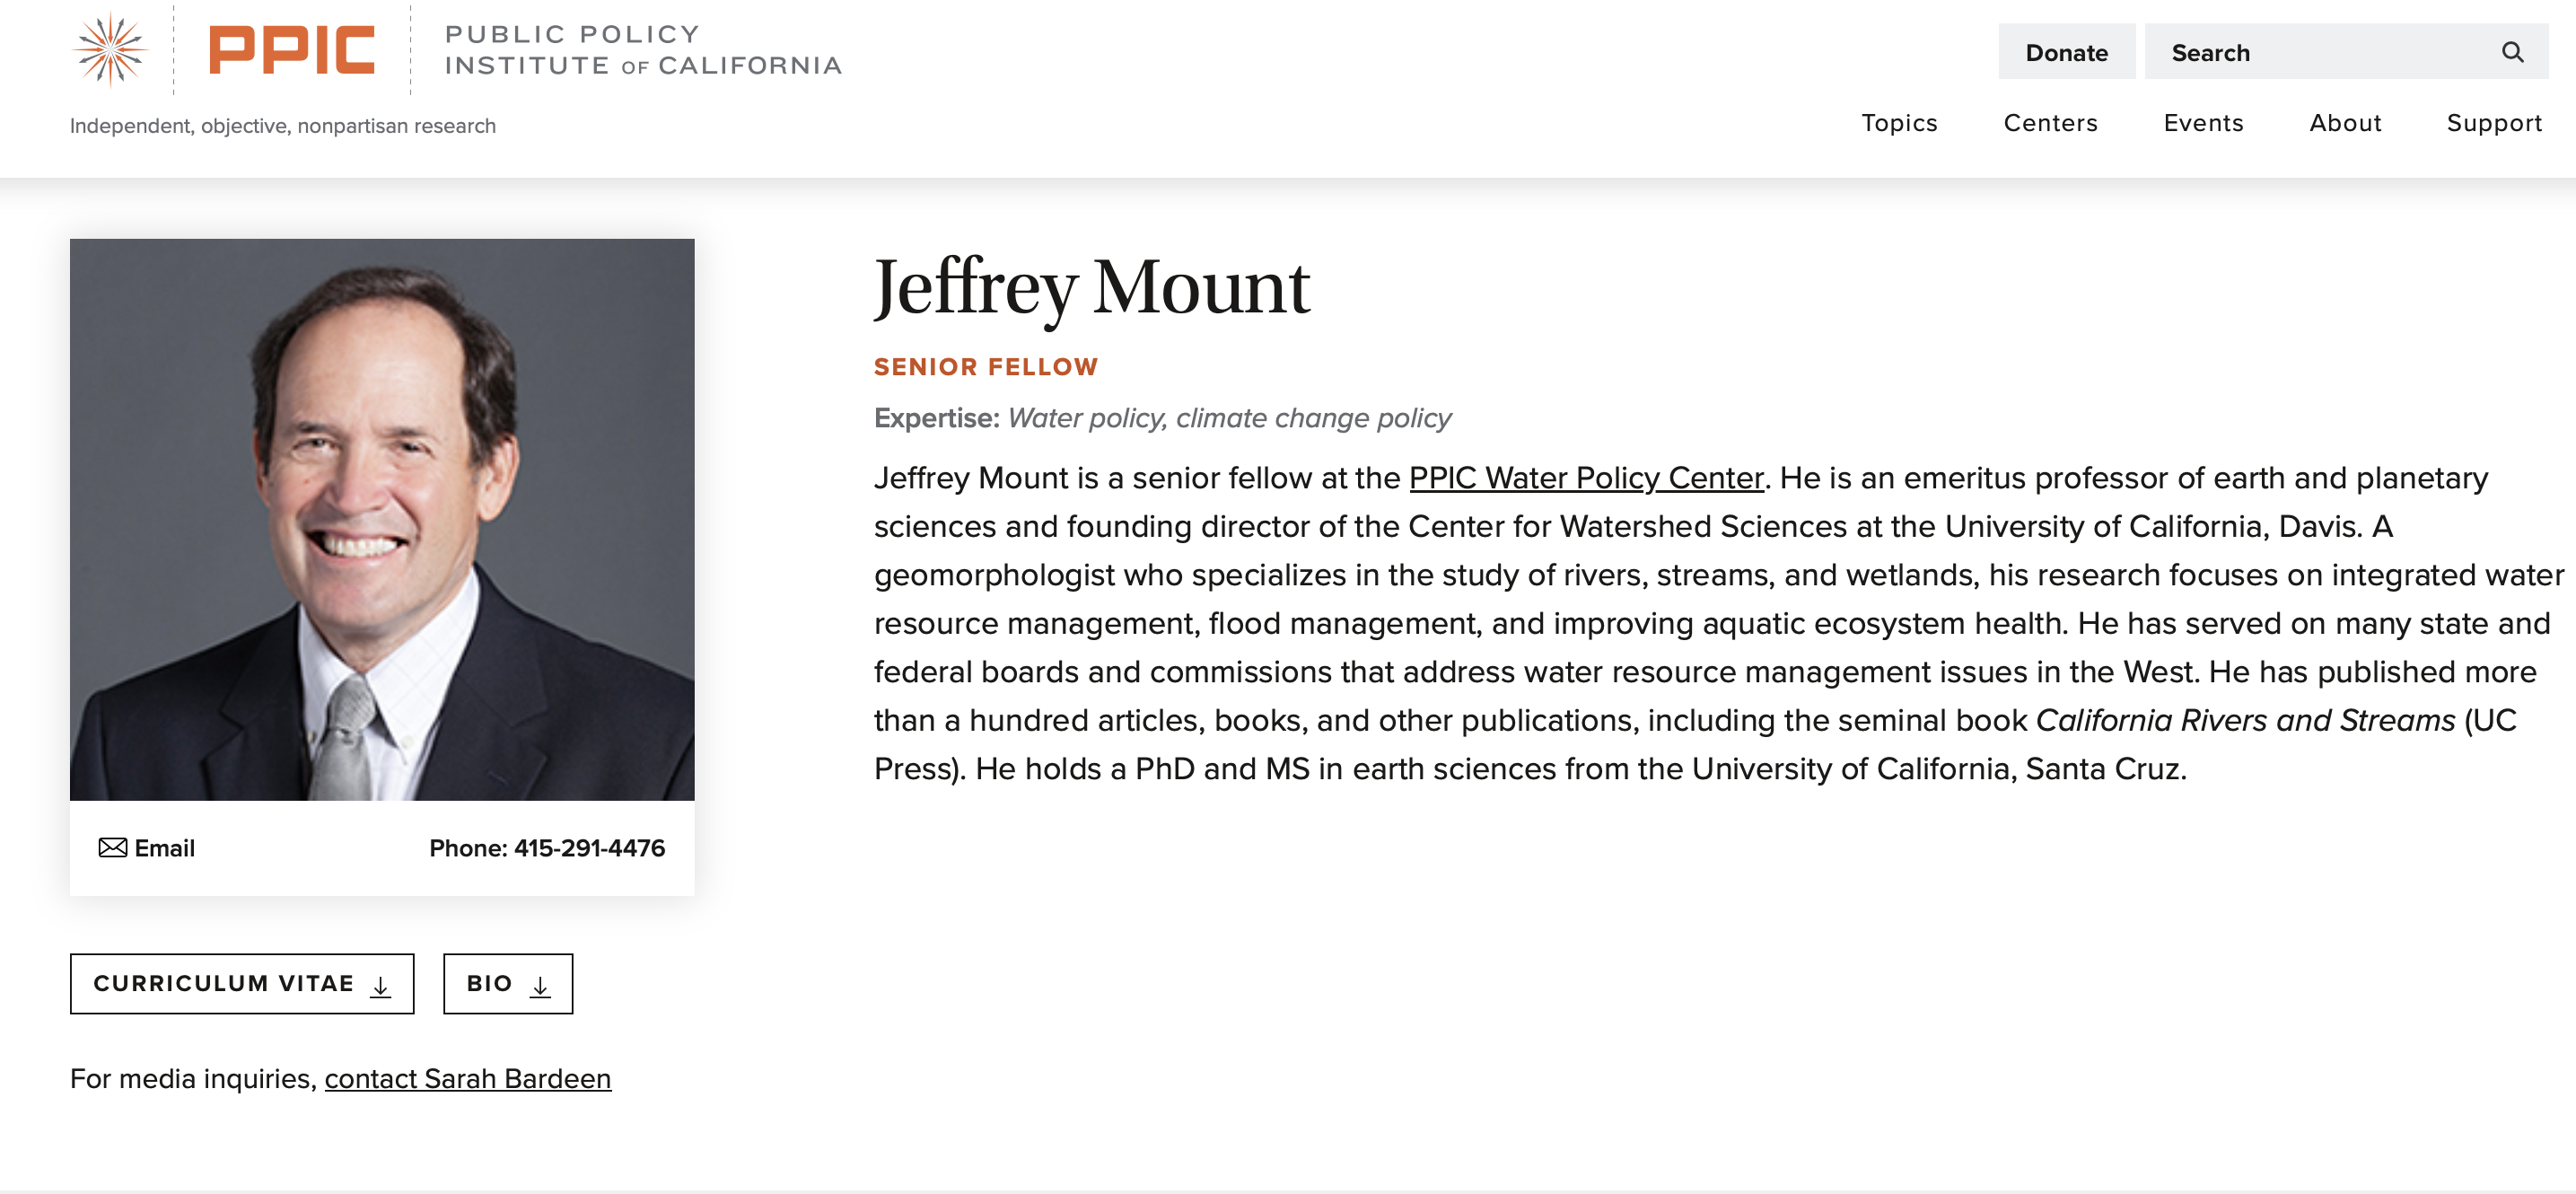Follow the PPIC Water Policy Center link
This screenshot has height=1194, width=2576.
(1586, 478)
